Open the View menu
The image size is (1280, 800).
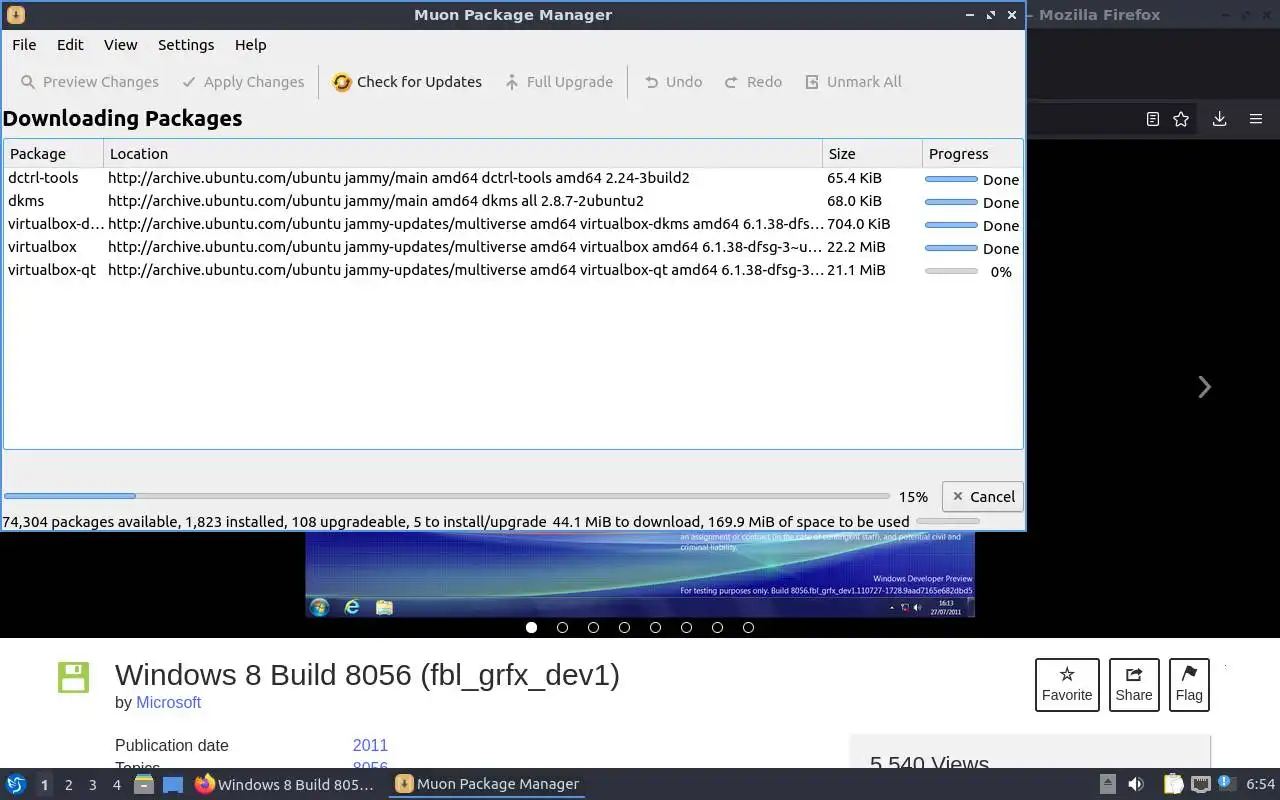point(120,45)
